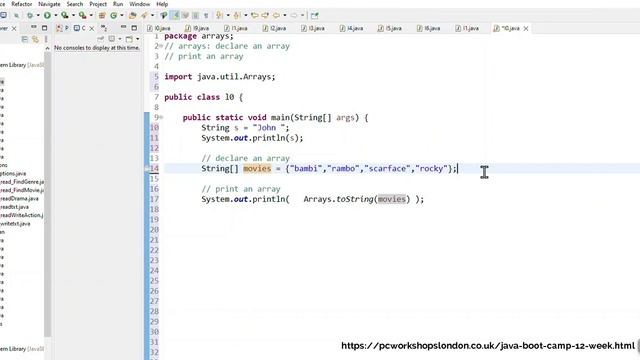Click the Next Annotation icon
Image resolution: width=640 pixels, height=360 pixels.
(219, 16)
